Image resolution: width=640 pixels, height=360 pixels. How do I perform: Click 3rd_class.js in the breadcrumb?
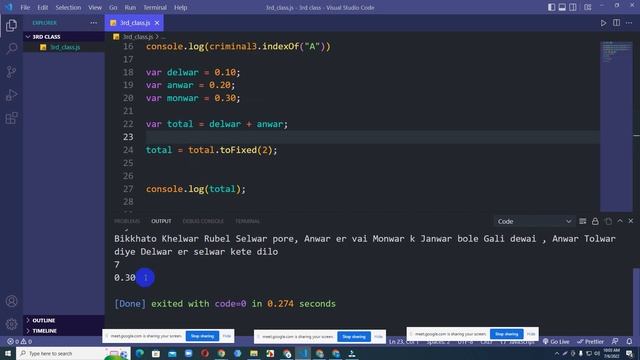[138, 37]
